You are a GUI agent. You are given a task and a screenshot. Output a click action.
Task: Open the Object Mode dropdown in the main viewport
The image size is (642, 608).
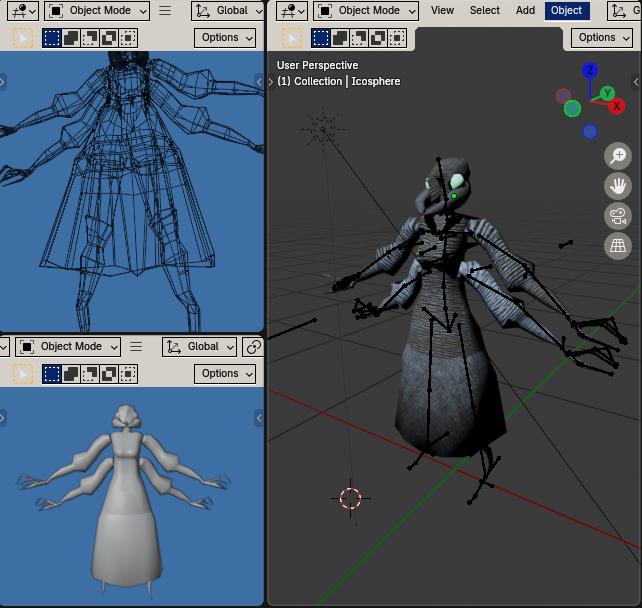pyautogui.click(x=366, y=11)
